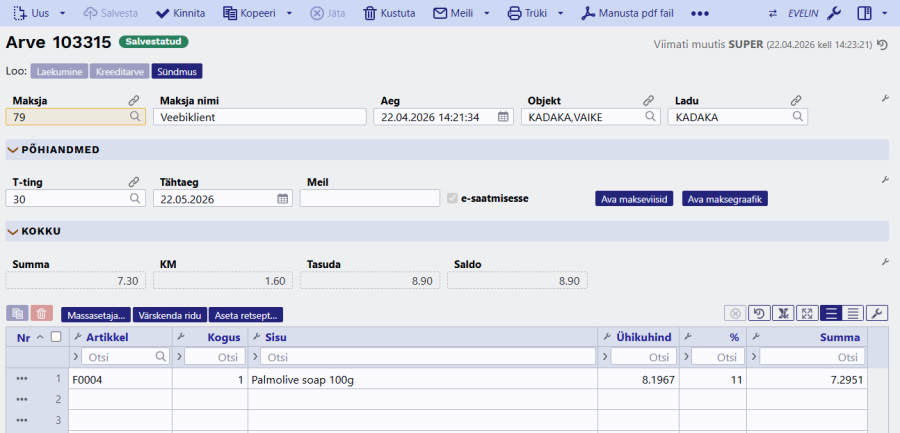Open the three-dots more menu

[700, 14]
